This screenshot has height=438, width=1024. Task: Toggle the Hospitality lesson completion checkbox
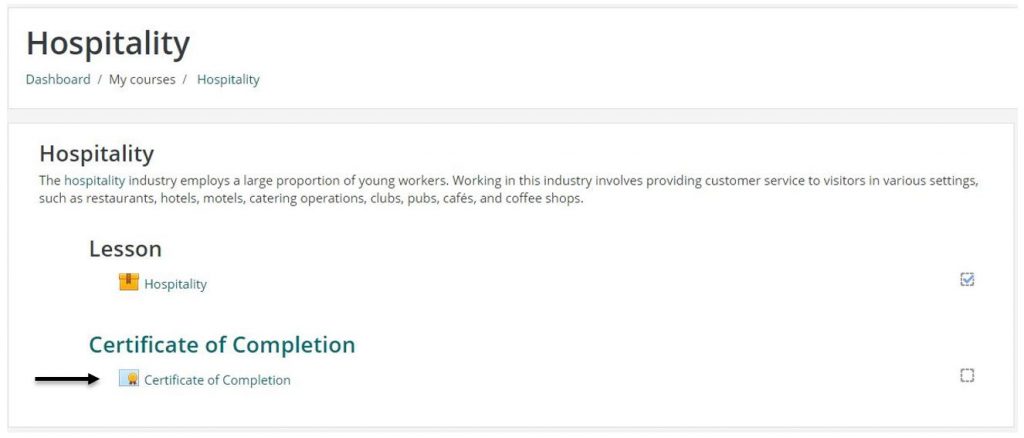point(967,280)
